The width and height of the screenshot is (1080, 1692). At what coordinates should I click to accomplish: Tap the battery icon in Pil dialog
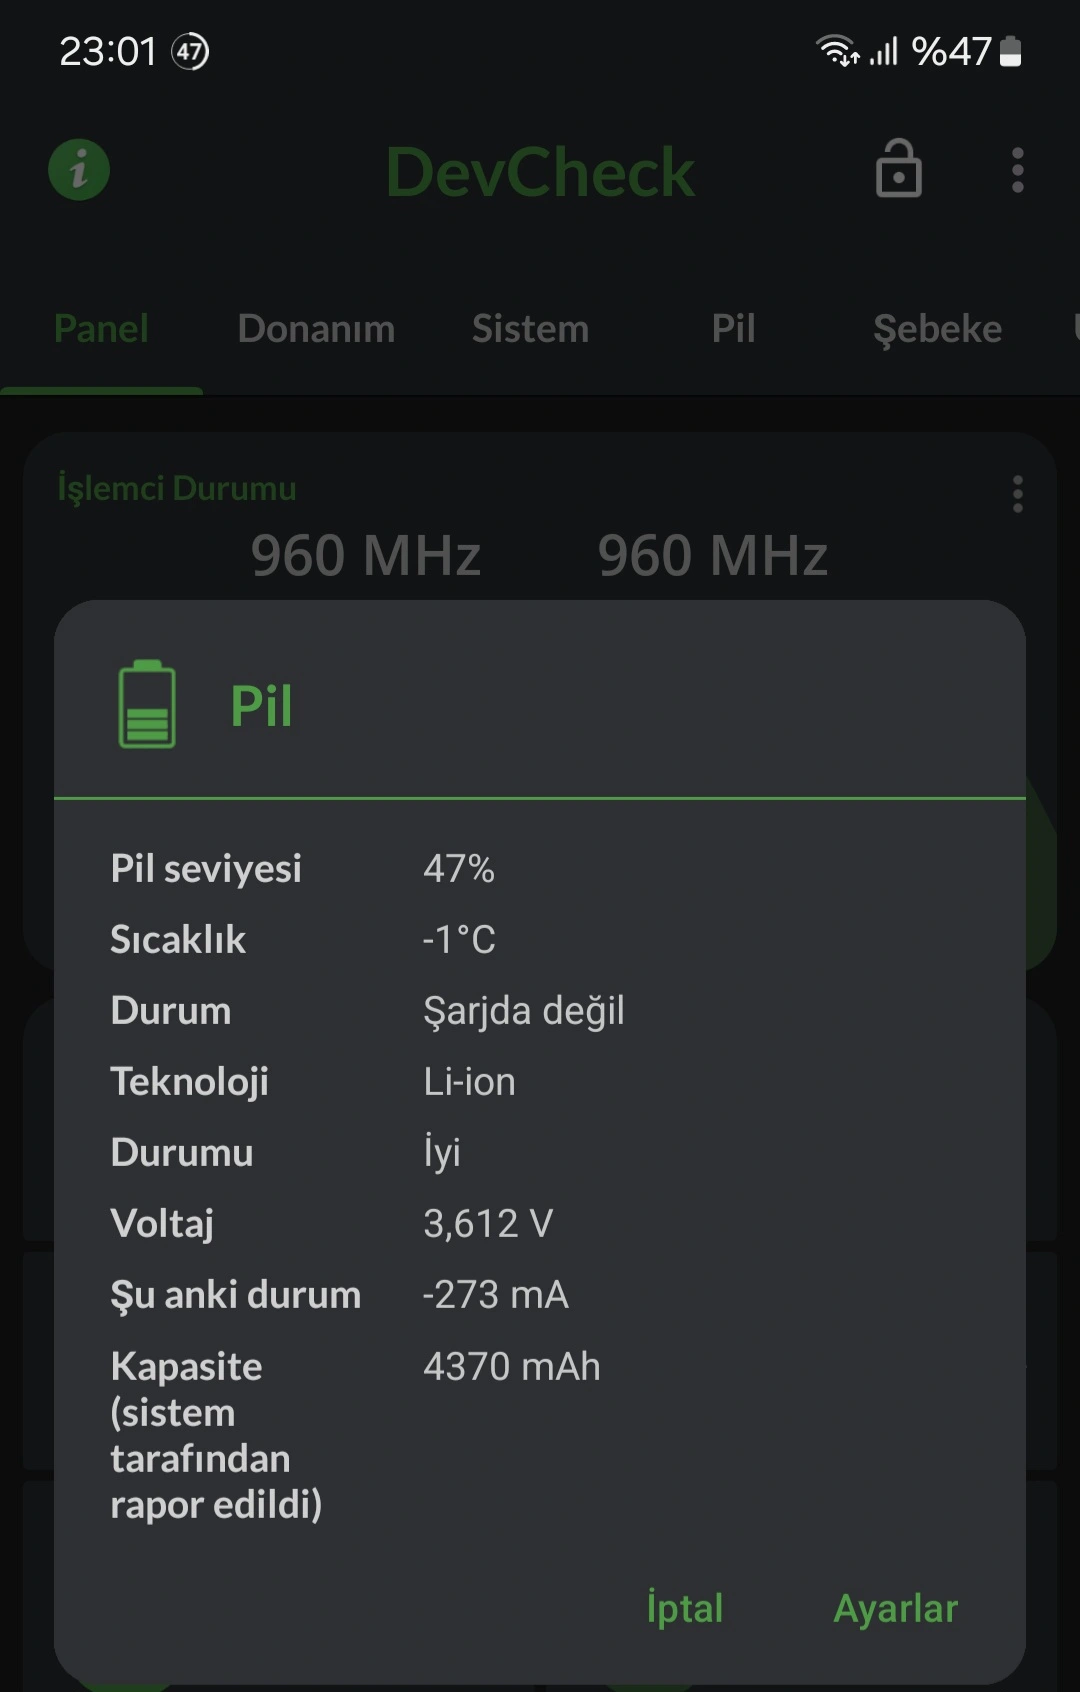pos(147,704)
